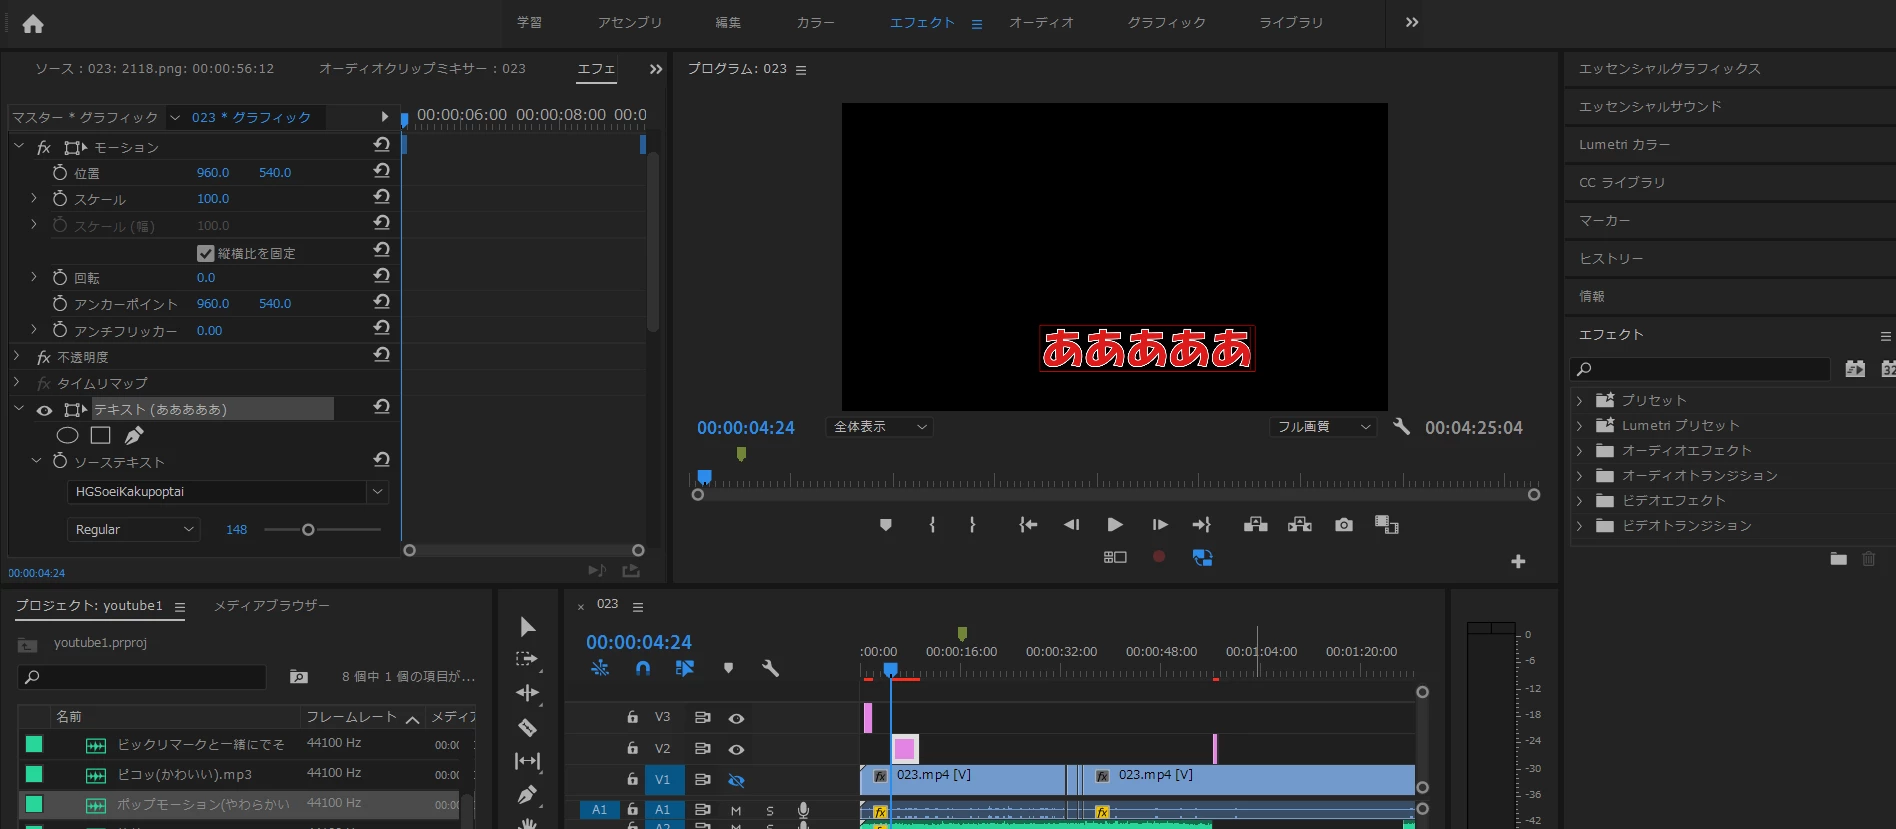Toggle timeline snapping magnet

pos(642,668)
